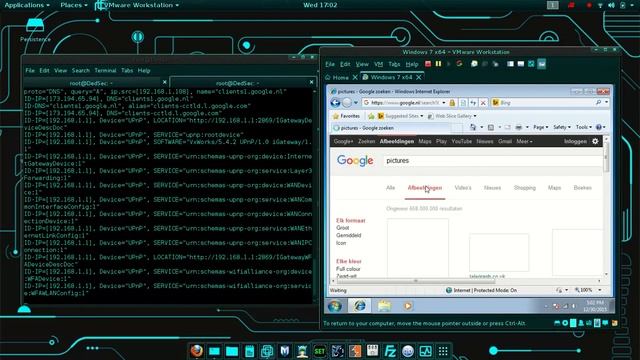The width and height of the screenshot is (640, 360).
Task: Expand the IE address bar dropdown arrow
Action: pyautogui.click(x=444, y=103)
